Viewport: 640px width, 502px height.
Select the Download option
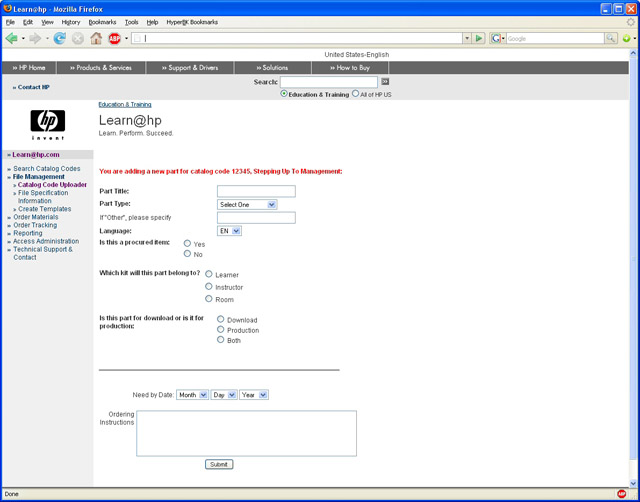coord(220,319)
